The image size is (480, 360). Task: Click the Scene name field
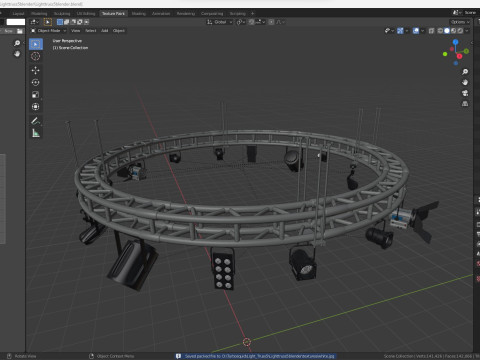[470, 13]
